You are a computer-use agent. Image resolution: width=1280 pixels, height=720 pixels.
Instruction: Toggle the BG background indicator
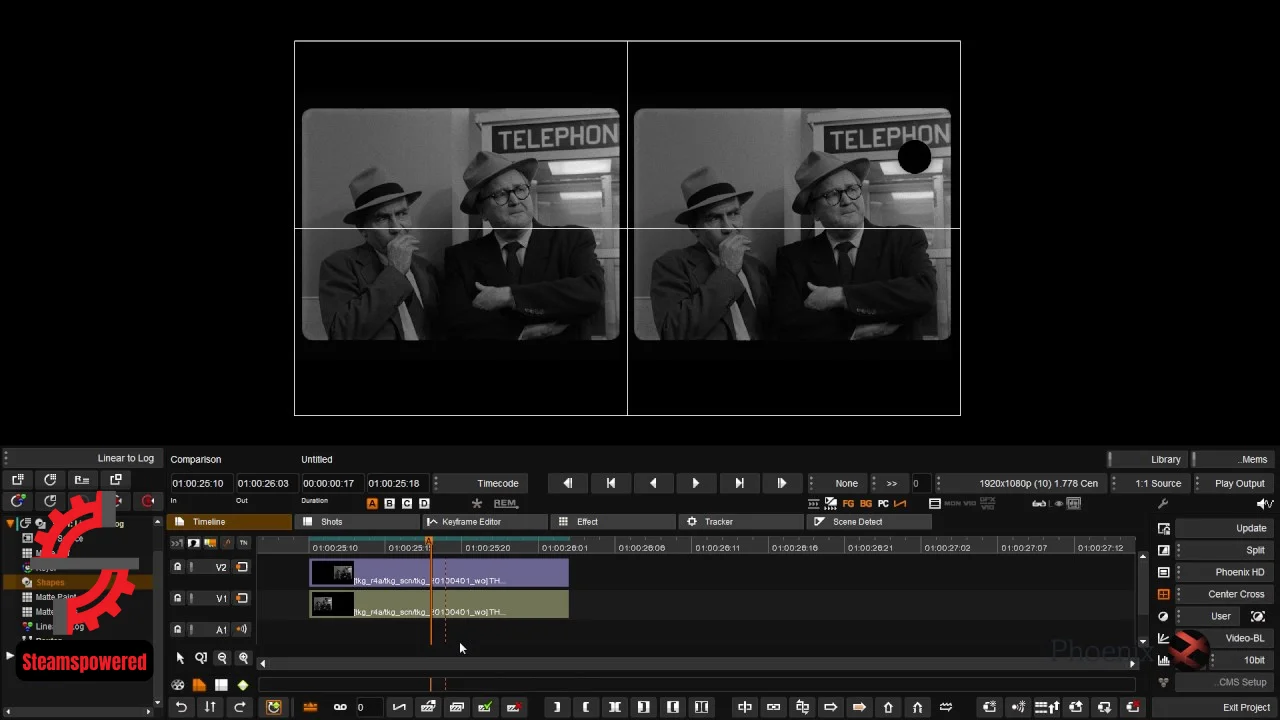tap(865, 504)
